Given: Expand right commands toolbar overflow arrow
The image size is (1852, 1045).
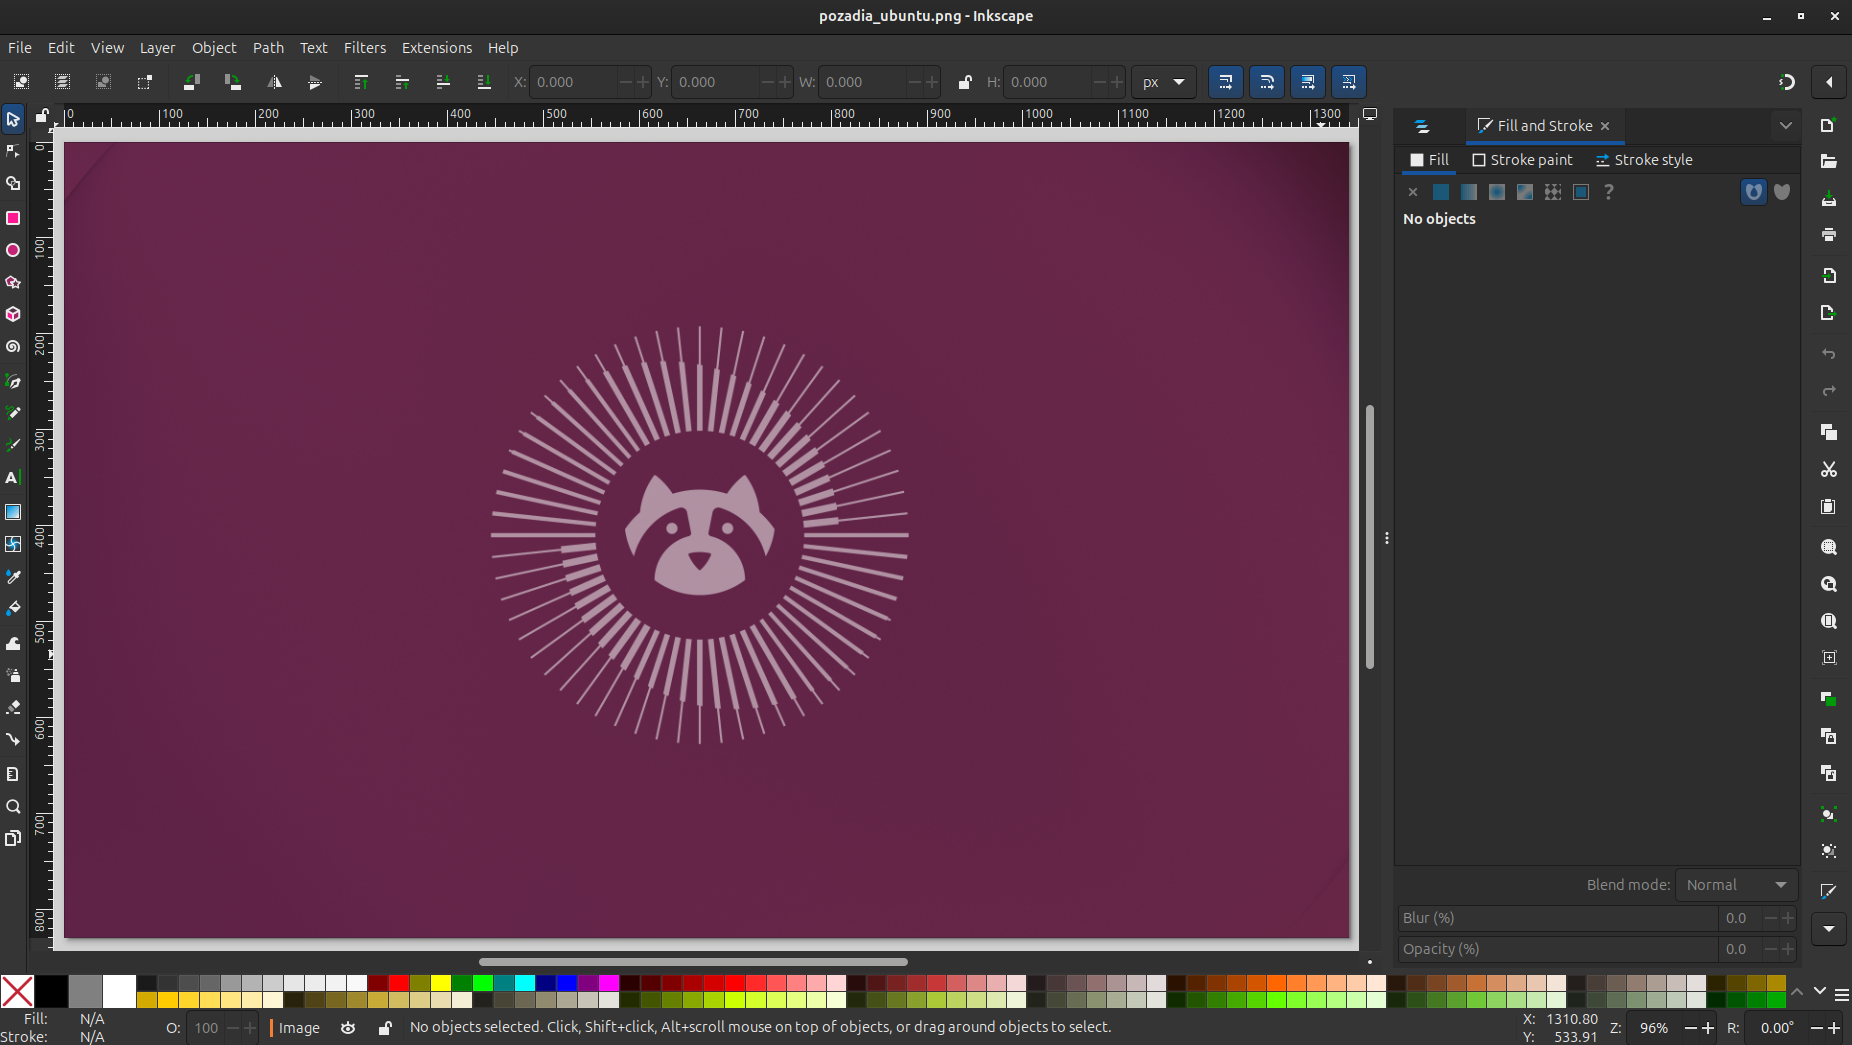Looking at the screenshot, I should click(1829, 929).
